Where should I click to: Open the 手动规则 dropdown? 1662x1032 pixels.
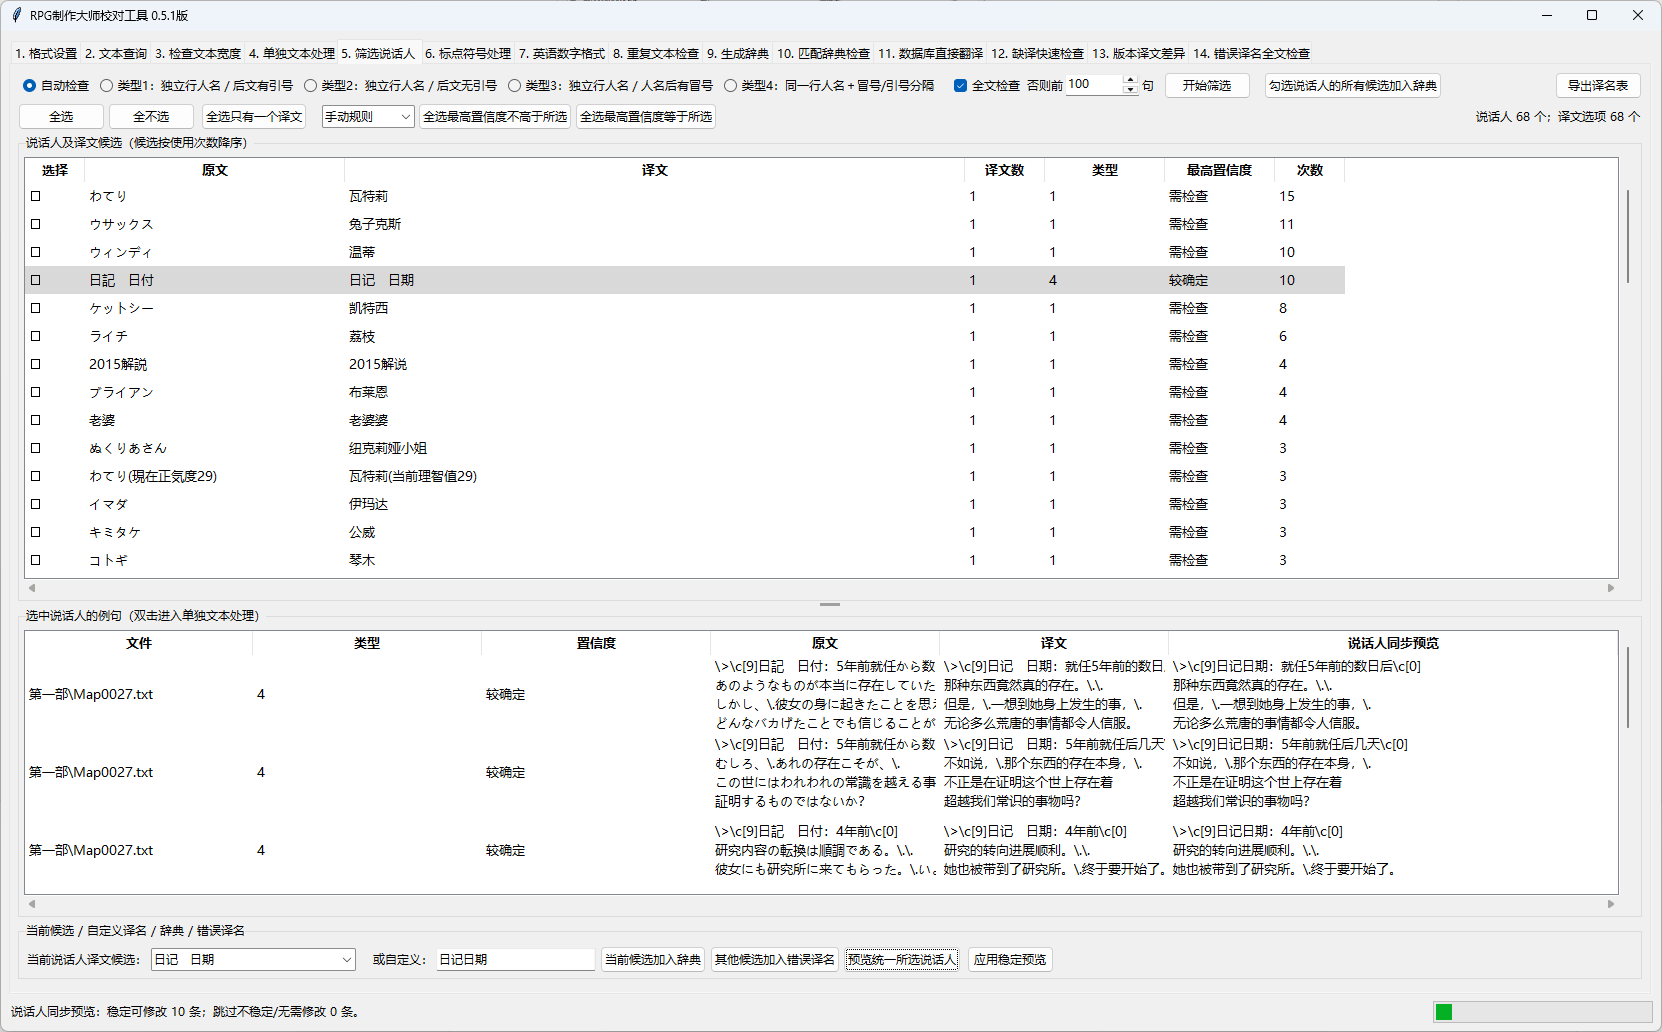[x=368, y=117]
